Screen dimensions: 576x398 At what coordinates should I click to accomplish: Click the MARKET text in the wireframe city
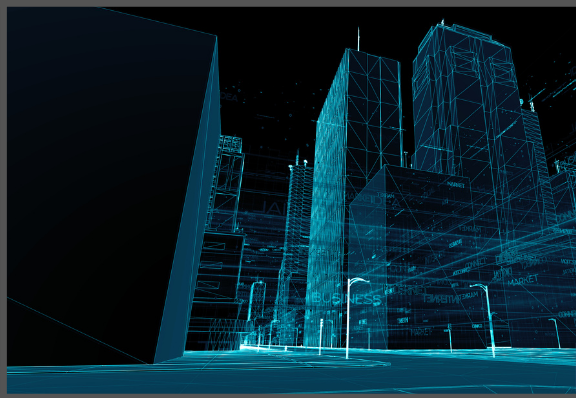tap(522, 281)
